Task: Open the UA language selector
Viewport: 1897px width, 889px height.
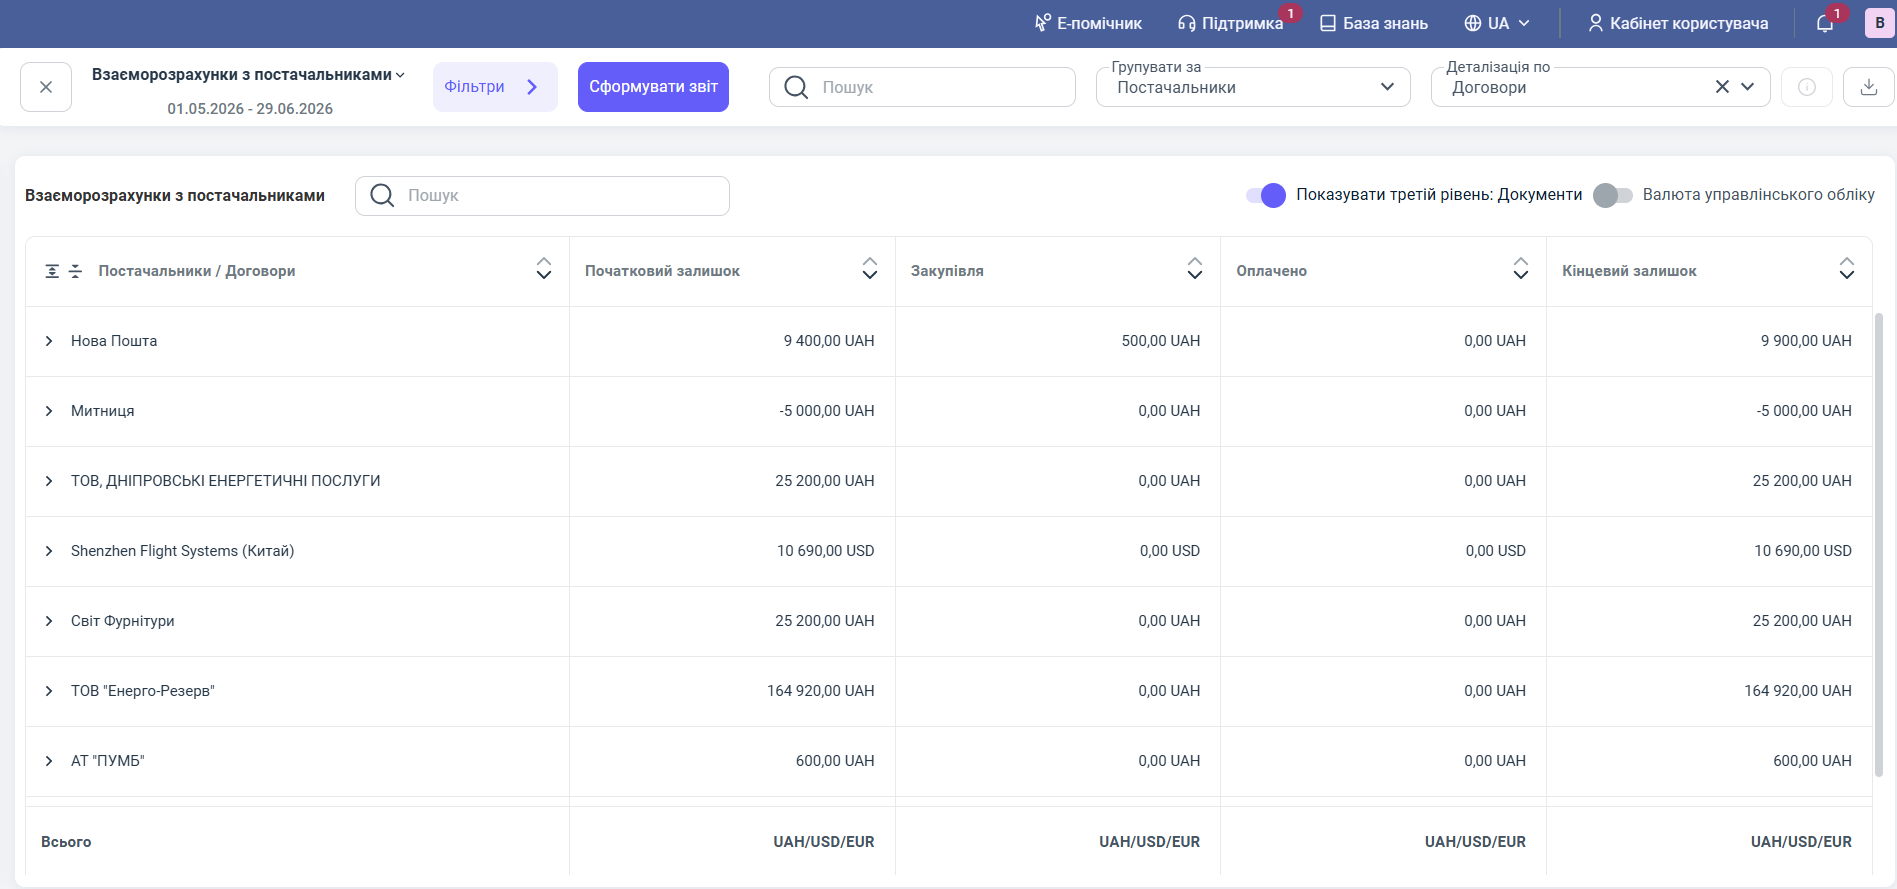Action: pos(1497,23)
